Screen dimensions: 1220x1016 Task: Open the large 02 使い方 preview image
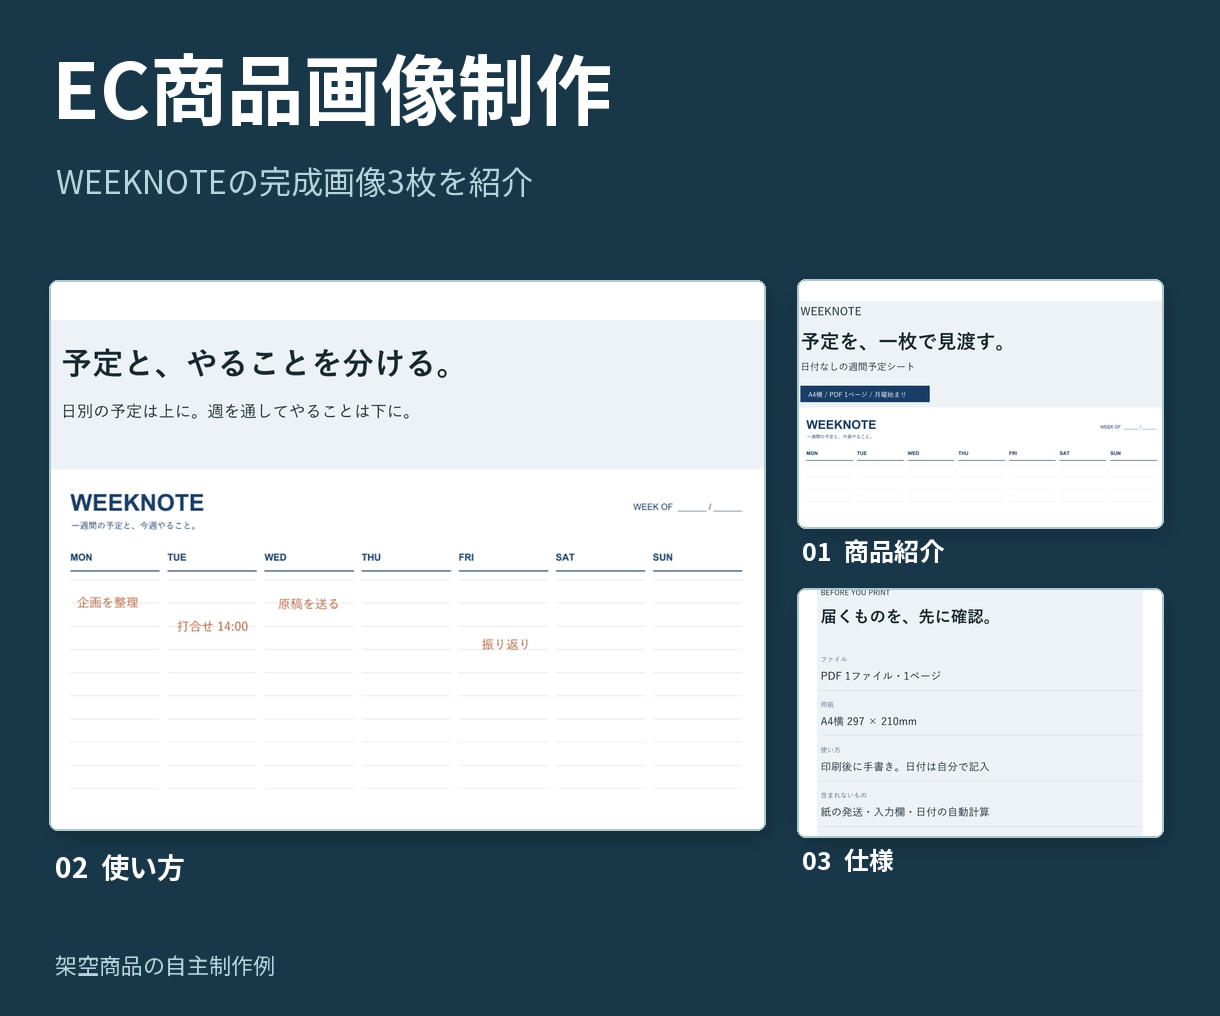tap(407, 555)
